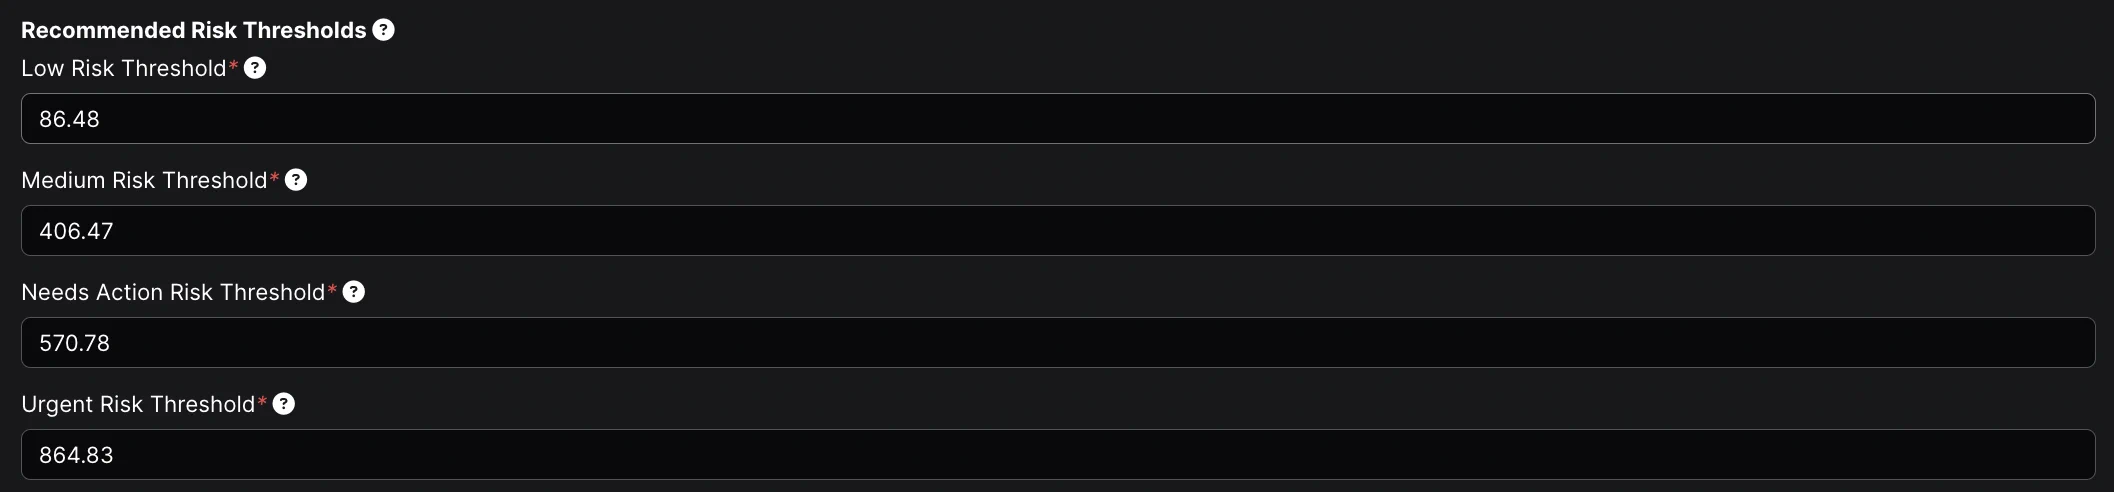Viewport: 2114px width, 492px height.
Task: Open the Urgent Risk Threshold help icon
Action: coord(284,404)
